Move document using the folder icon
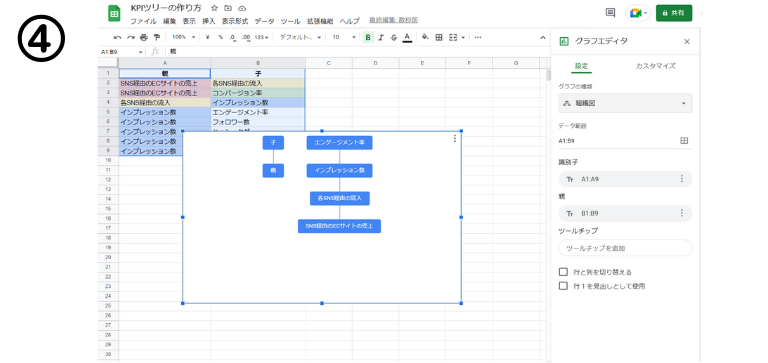This screenshot has width=768, height=363. (x=228, y=8)
